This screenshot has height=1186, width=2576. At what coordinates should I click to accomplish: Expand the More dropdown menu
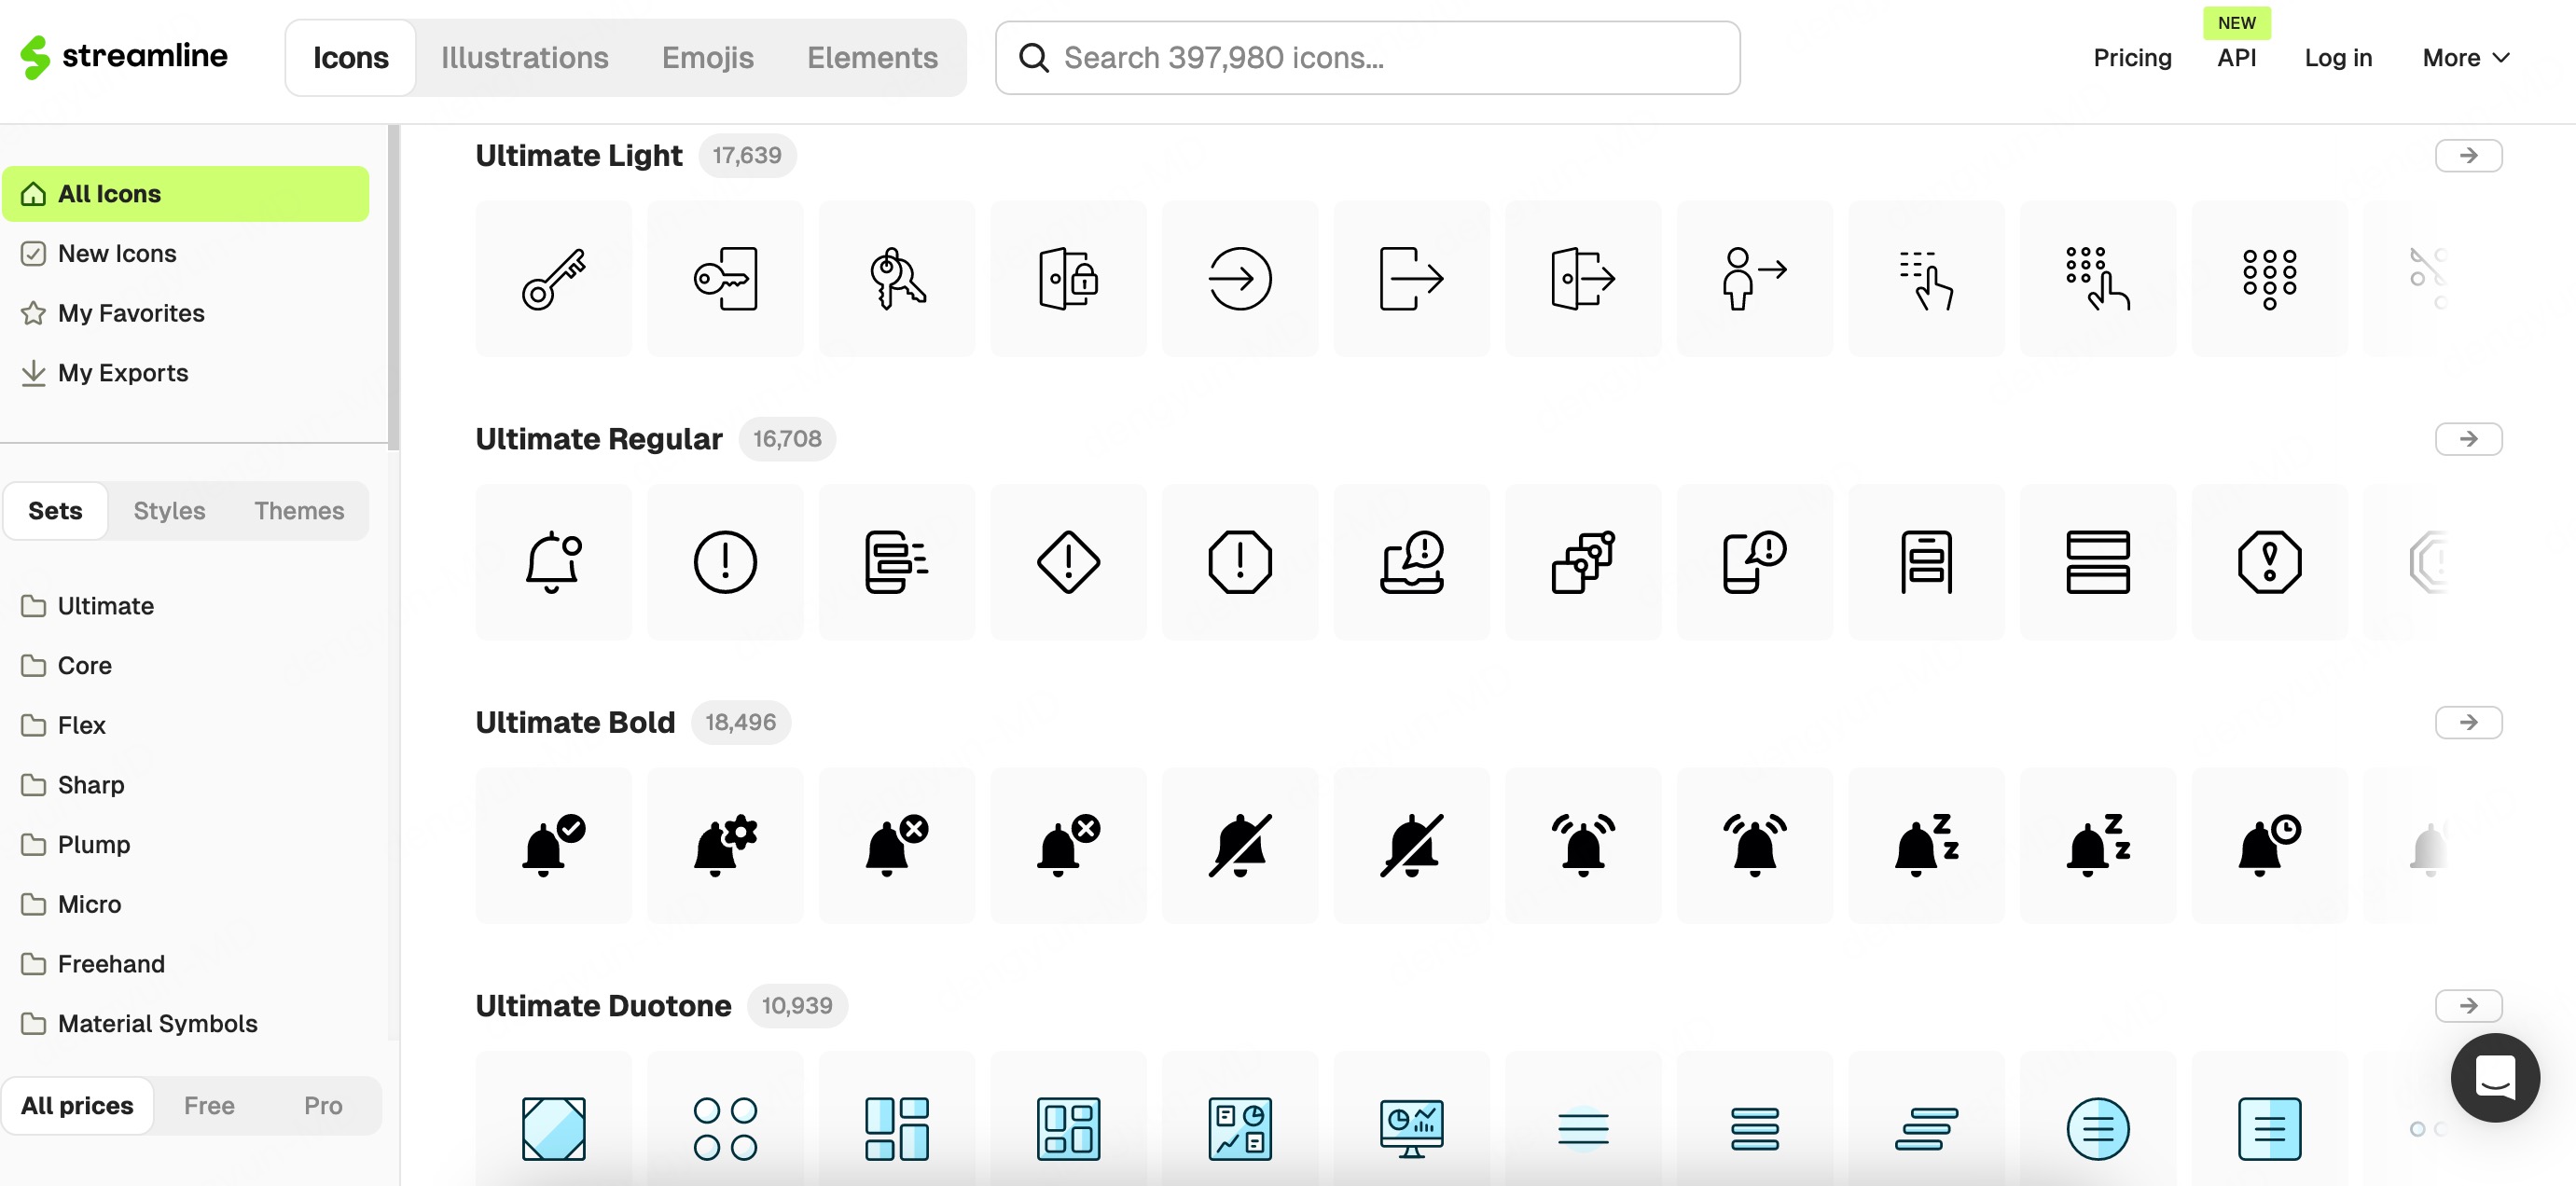(2466, 58)
